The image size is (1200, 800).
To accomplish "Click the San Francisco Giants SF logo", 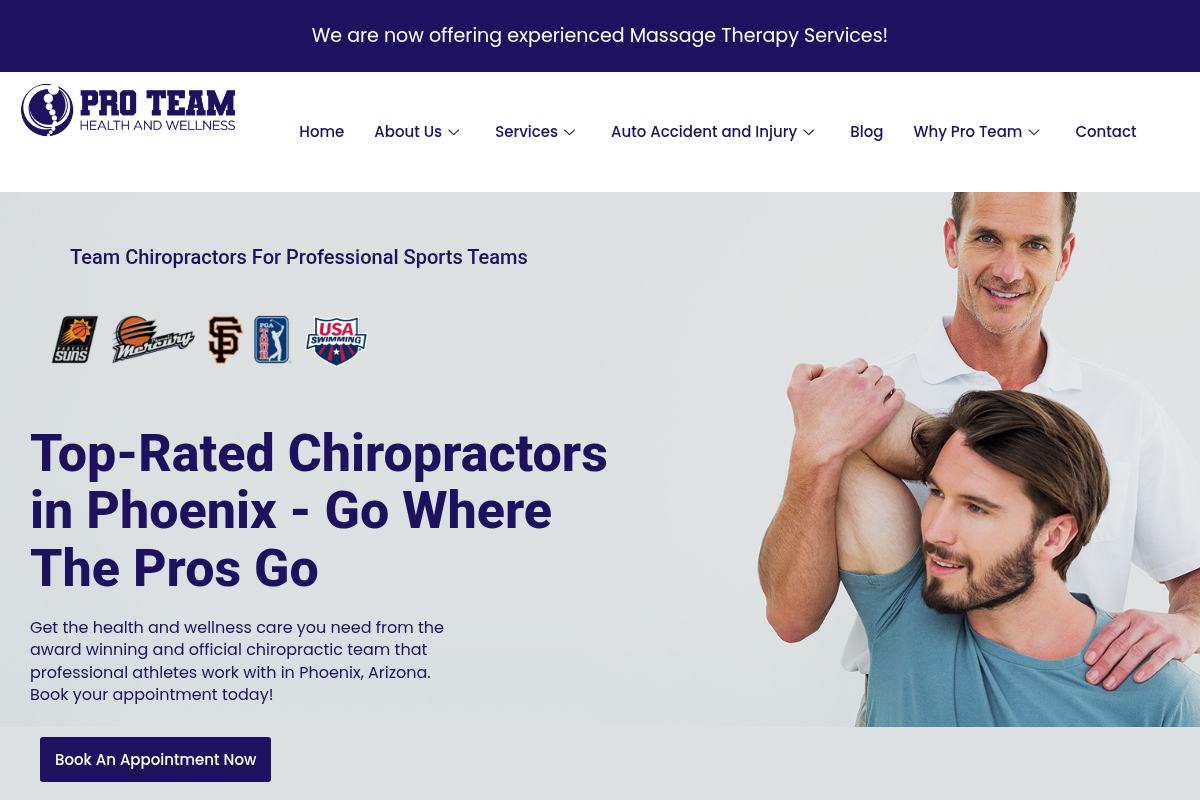I will pyautogui.click(x=224, y=340).
